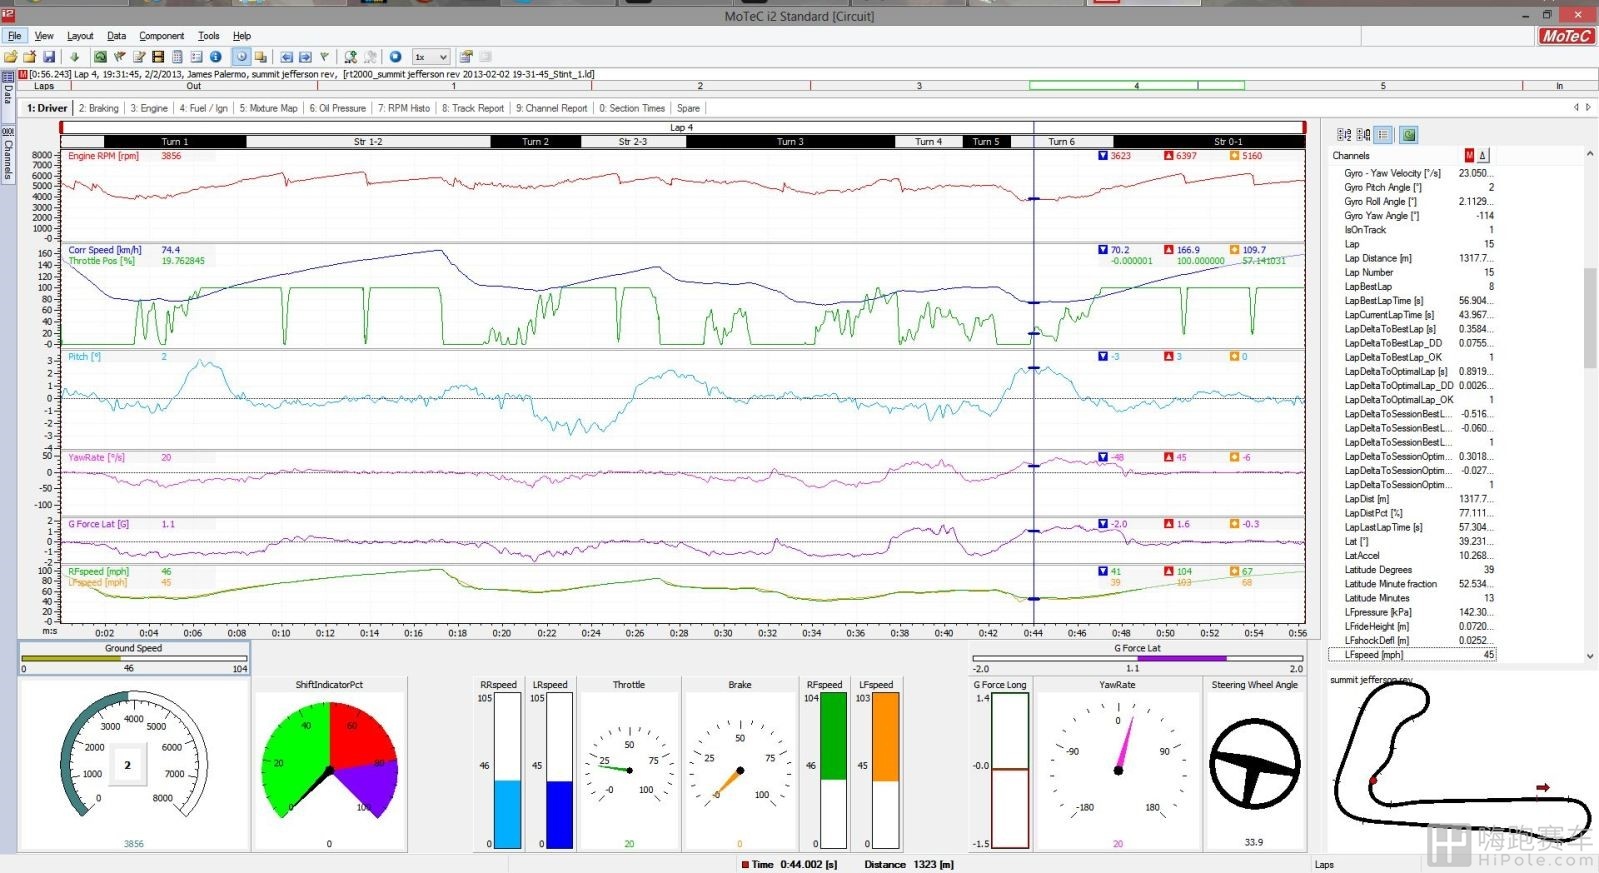This screenshot has width=1599, height=873.
Task: Toggle the overlay mode toolbar button
Action: tap(260, 57)
